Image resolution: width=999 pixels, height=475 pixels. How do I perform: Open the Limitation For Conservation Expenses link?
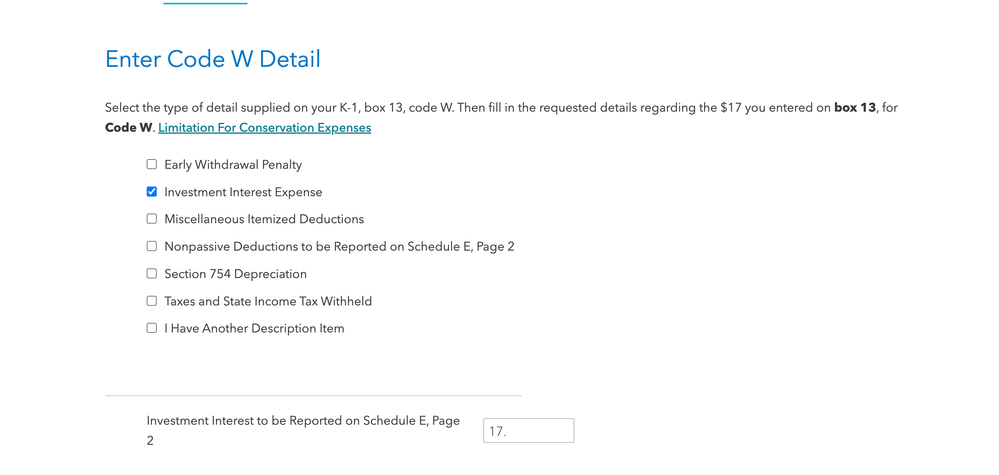264,127
